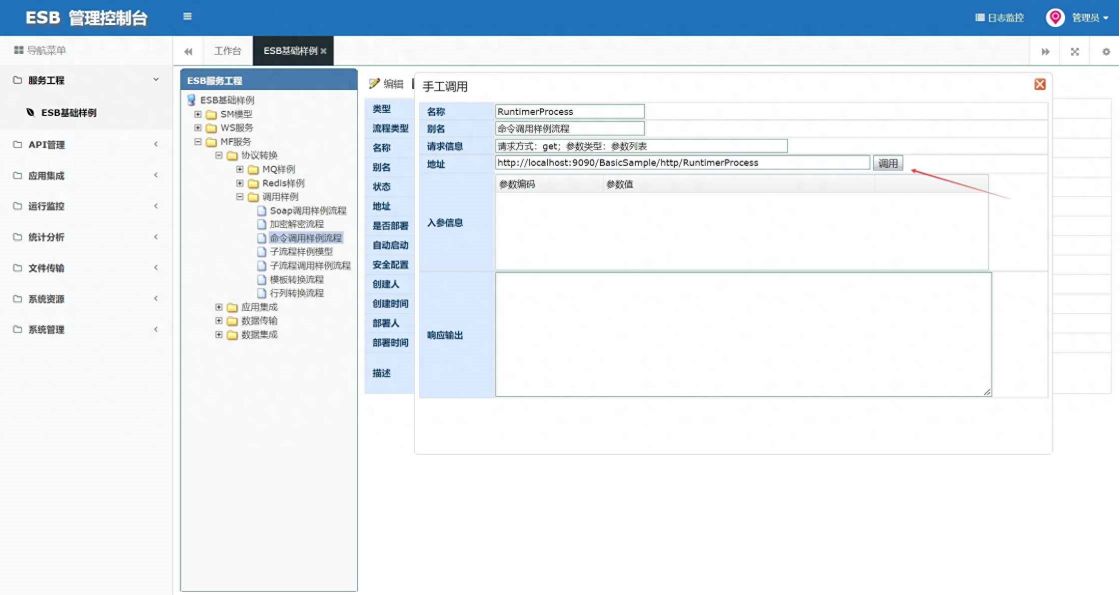Open the 管理员 user dropdown
Image resolution: width=1120 pixels, height=595 pixels.
pos(1090,18)
